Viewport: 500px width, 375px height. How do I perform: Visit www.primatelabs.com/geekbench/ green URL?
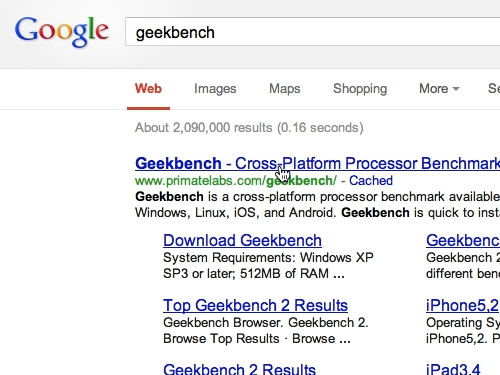[236, 181]
